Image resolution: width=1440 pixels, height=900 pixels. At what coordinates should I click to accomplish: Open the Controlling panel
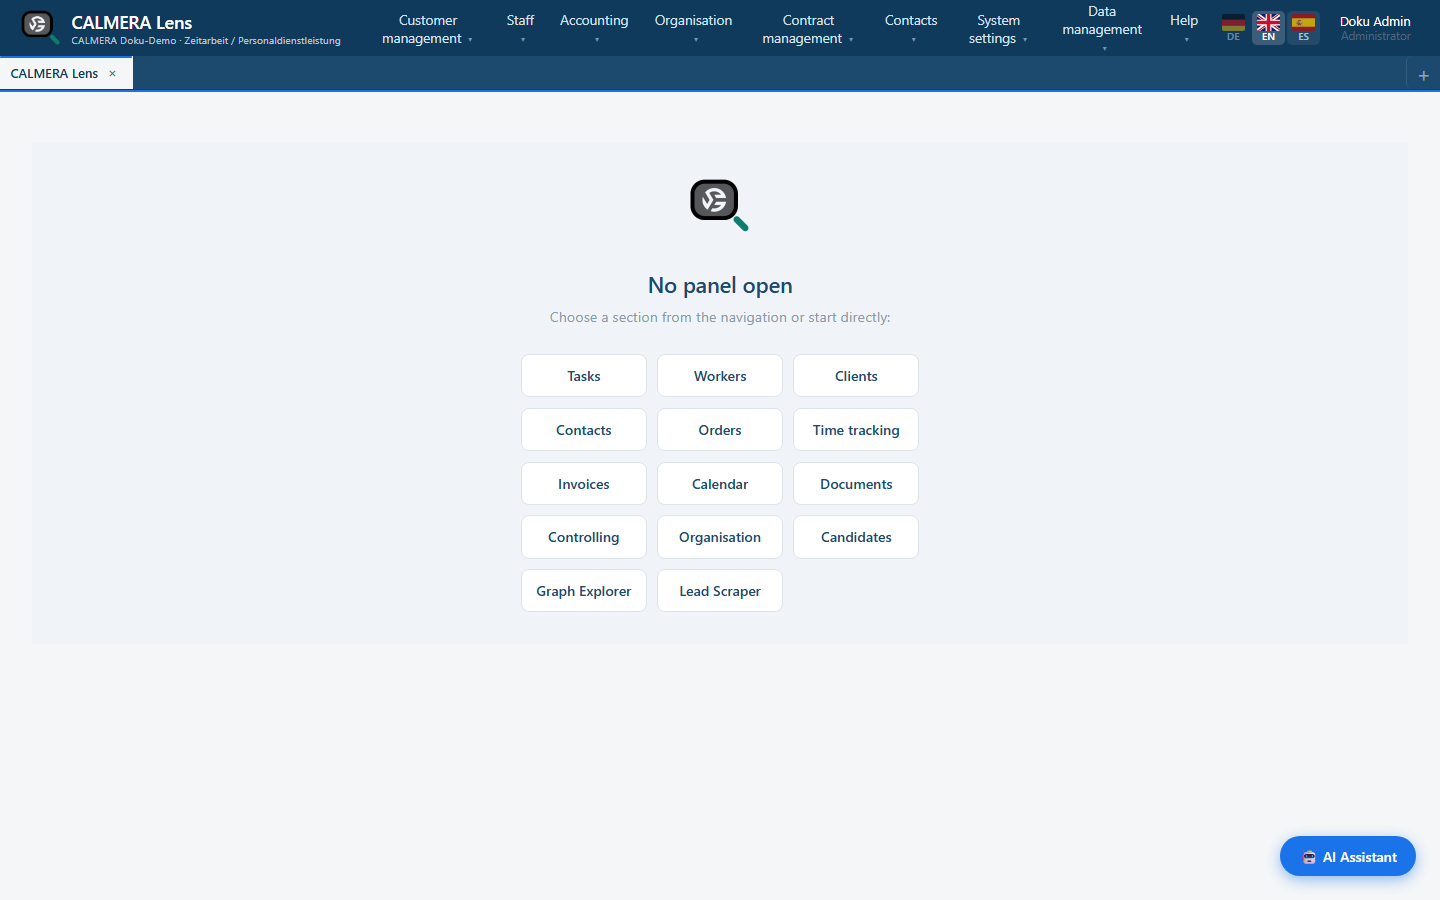tap(584, 537)
